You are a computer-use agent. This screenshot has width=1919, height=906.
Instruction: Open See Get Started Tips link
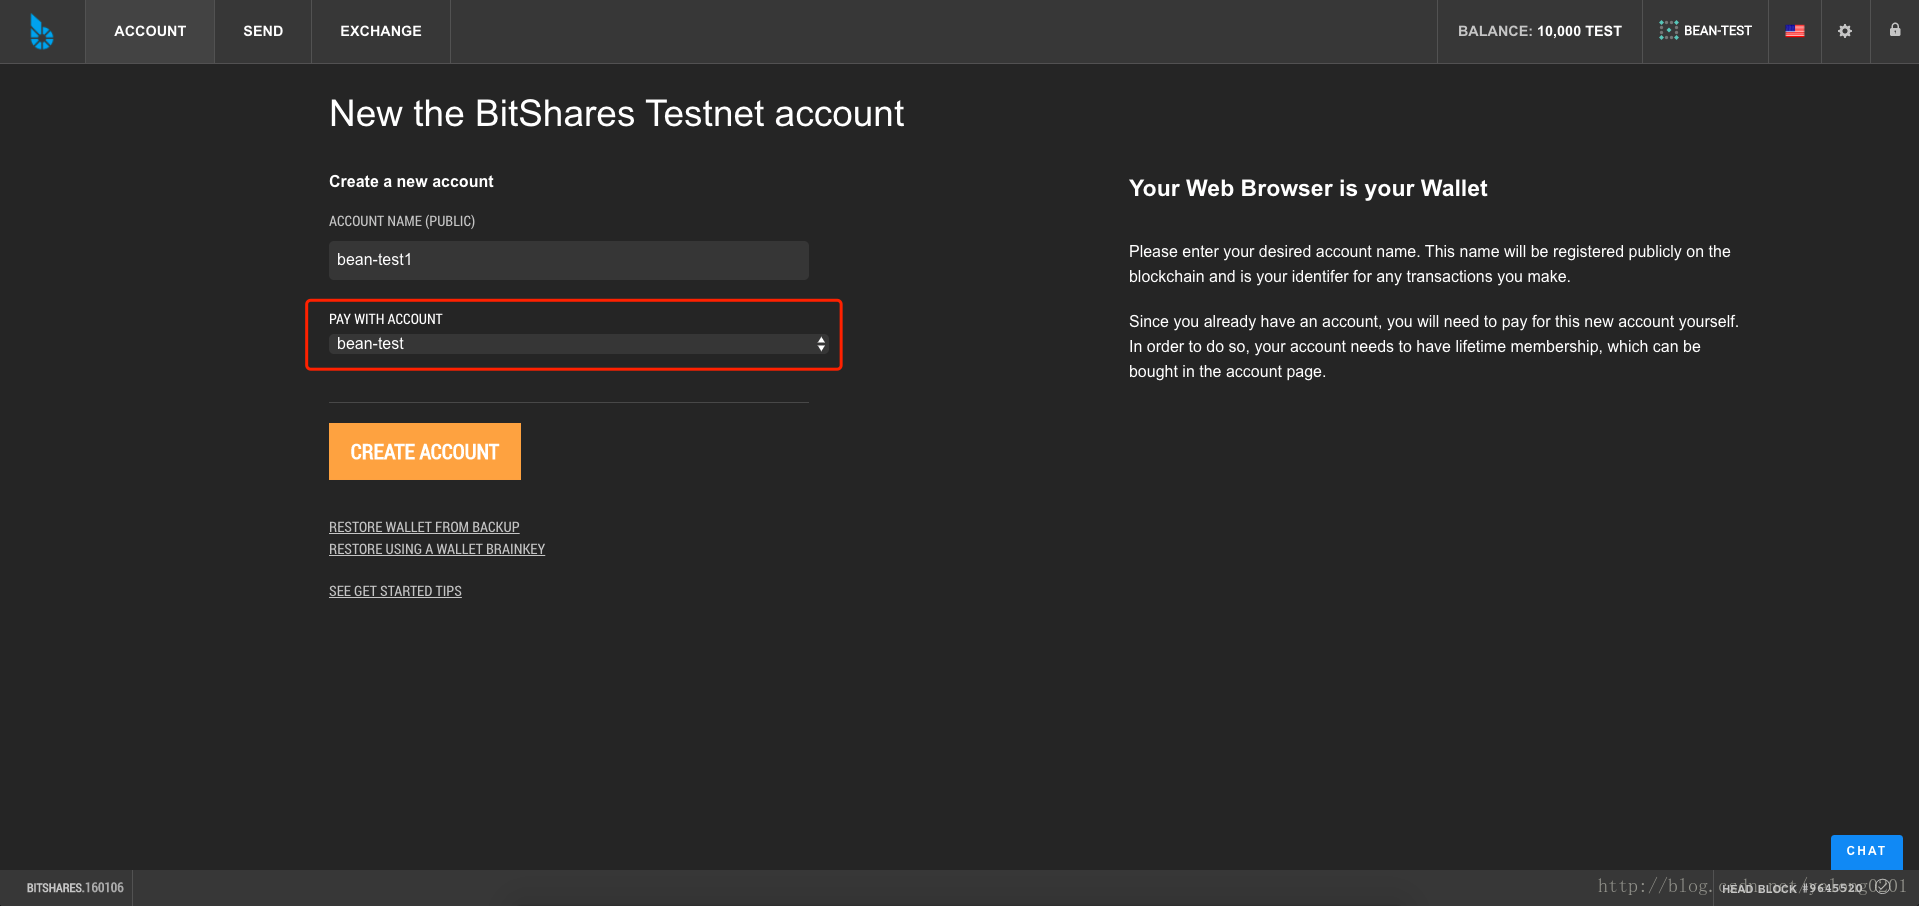(x=395, y=591)
